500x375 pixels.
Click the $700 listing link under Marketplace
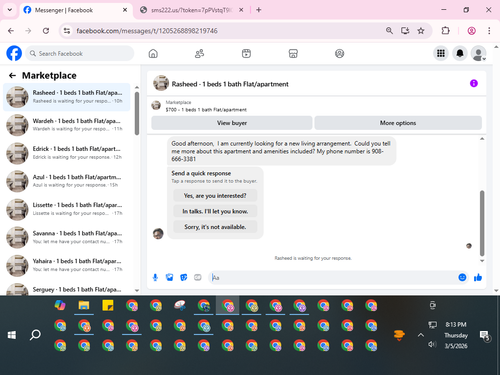[206, 110]
